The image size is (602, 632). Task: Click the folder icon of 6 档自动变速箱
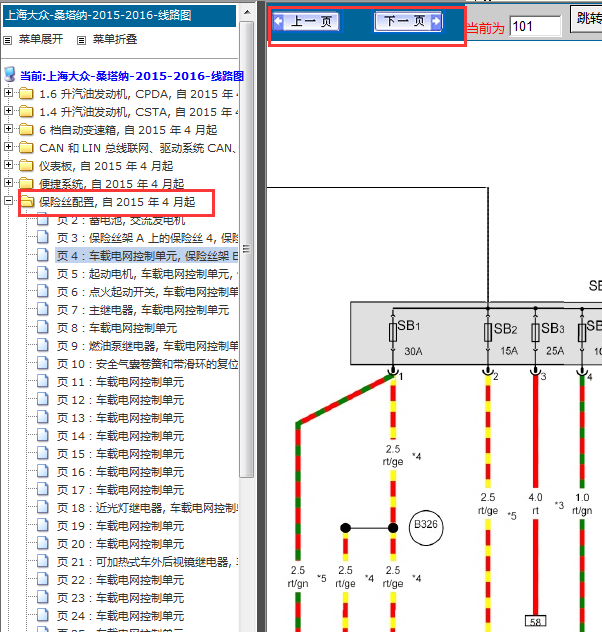pos(27,129)
